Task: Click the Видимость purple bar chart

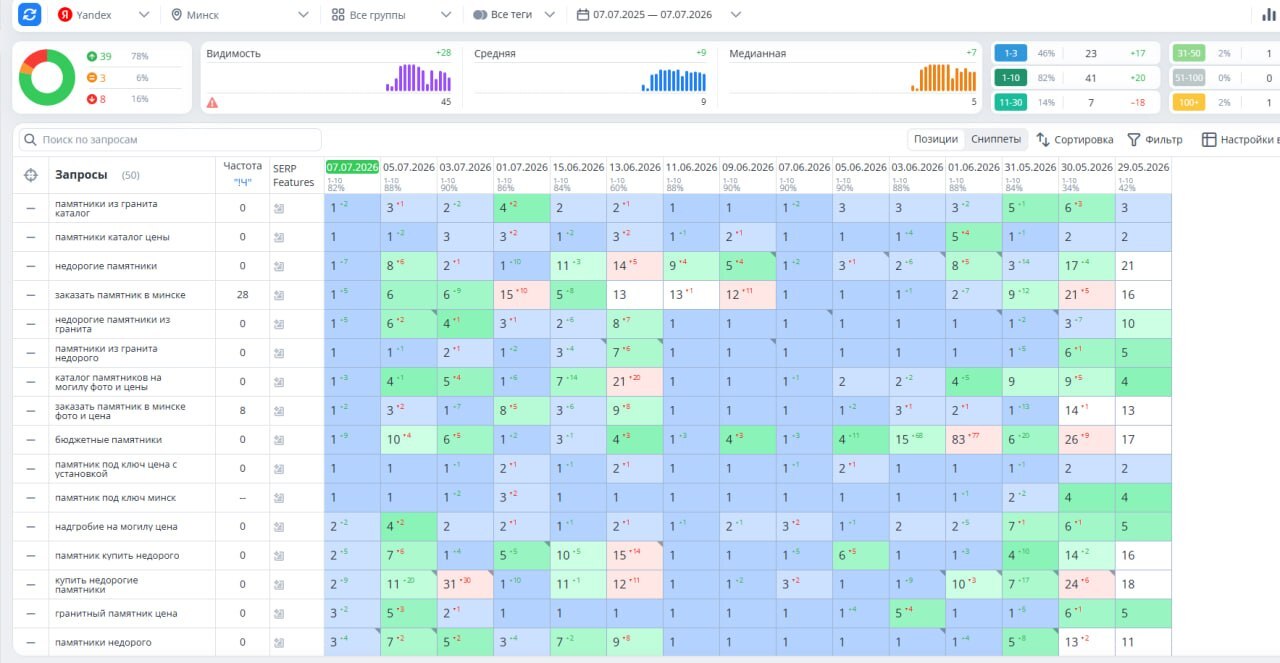Action: click(419, 78)
